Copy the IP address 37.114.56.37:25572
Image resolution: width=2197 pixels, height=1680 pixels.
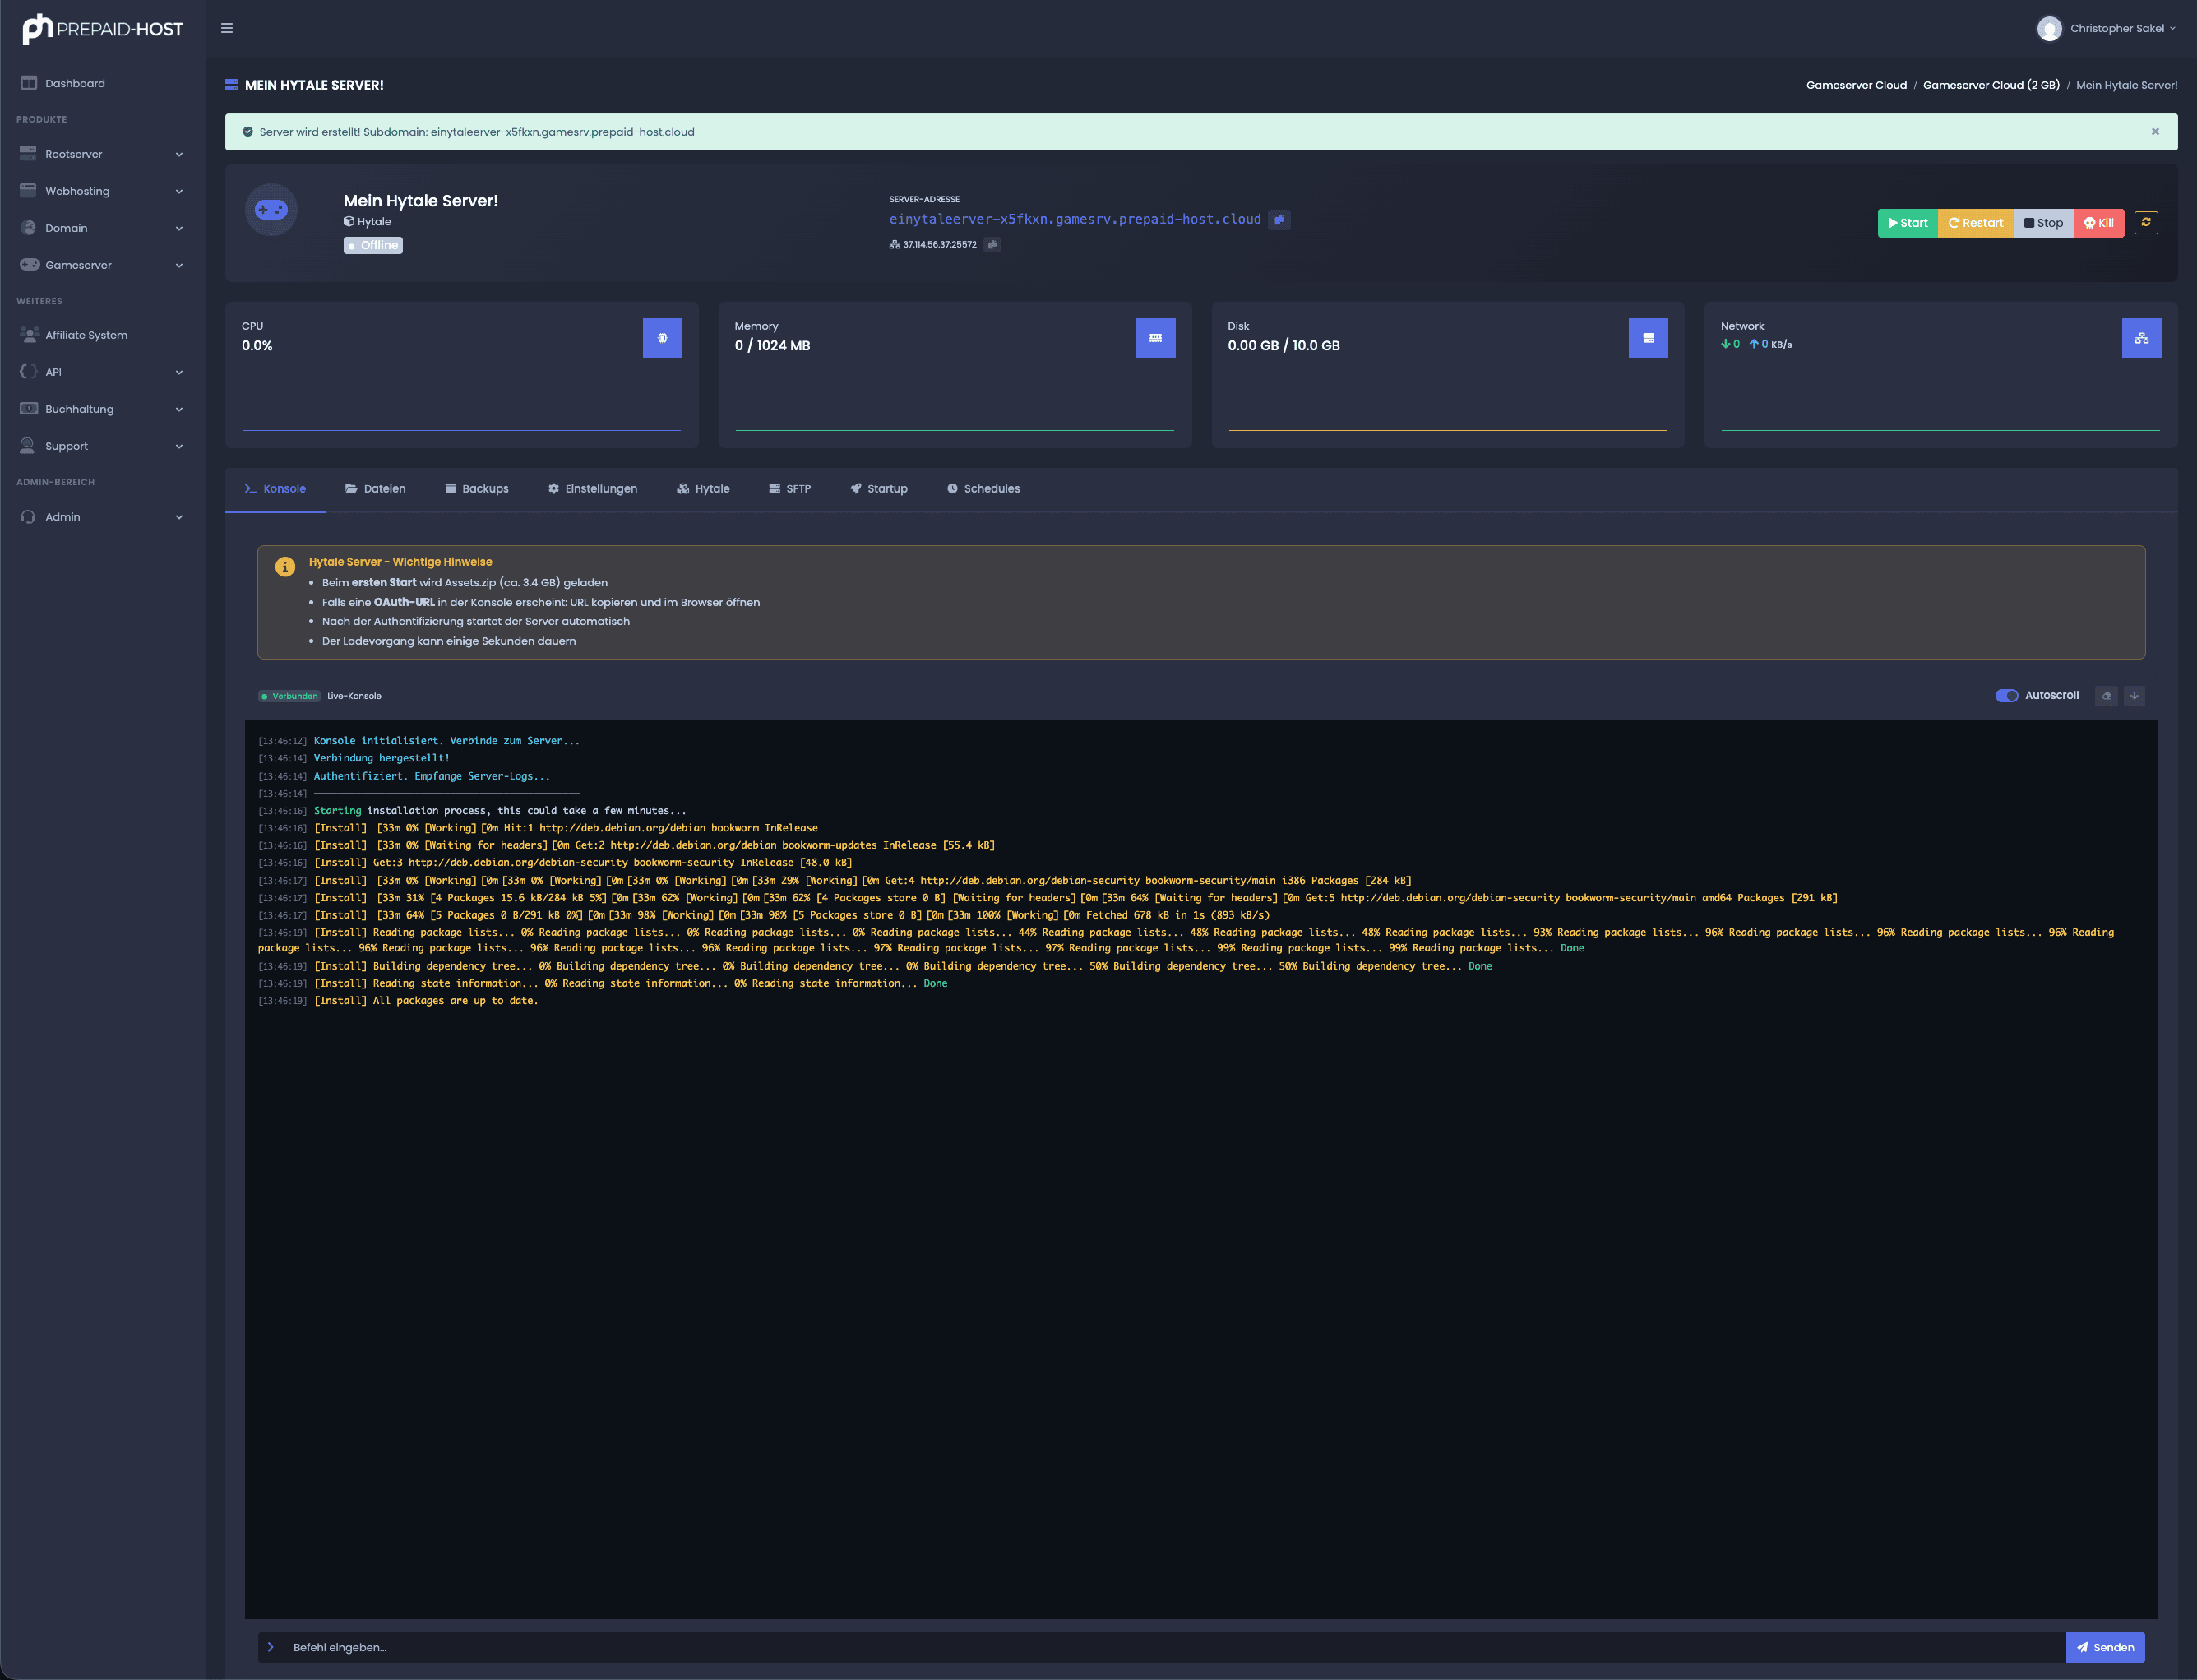992,244
